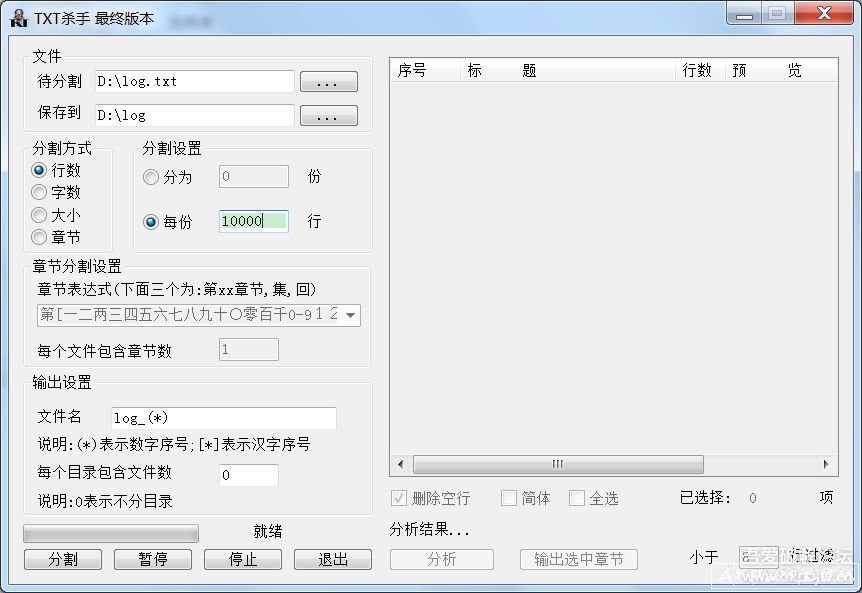Browse for the file to split with 待分割 ... button
This screenshot has height=593, width=862.
click(329, 82)
